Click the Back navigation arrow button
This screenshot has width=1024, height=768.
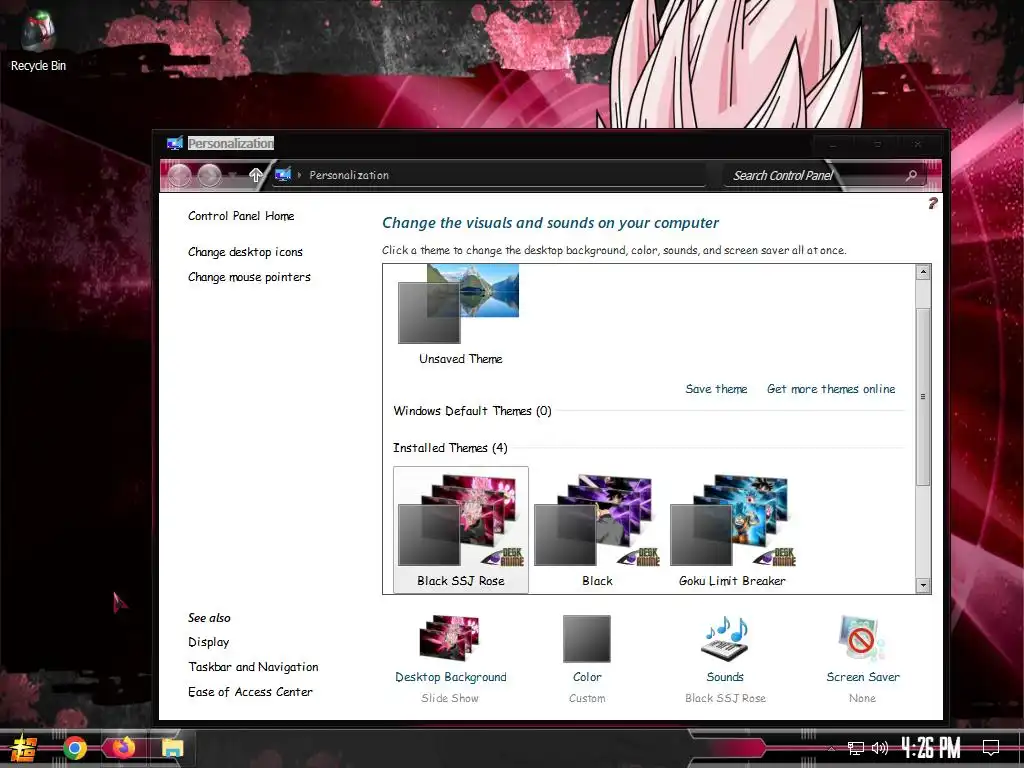click(180, 175)
